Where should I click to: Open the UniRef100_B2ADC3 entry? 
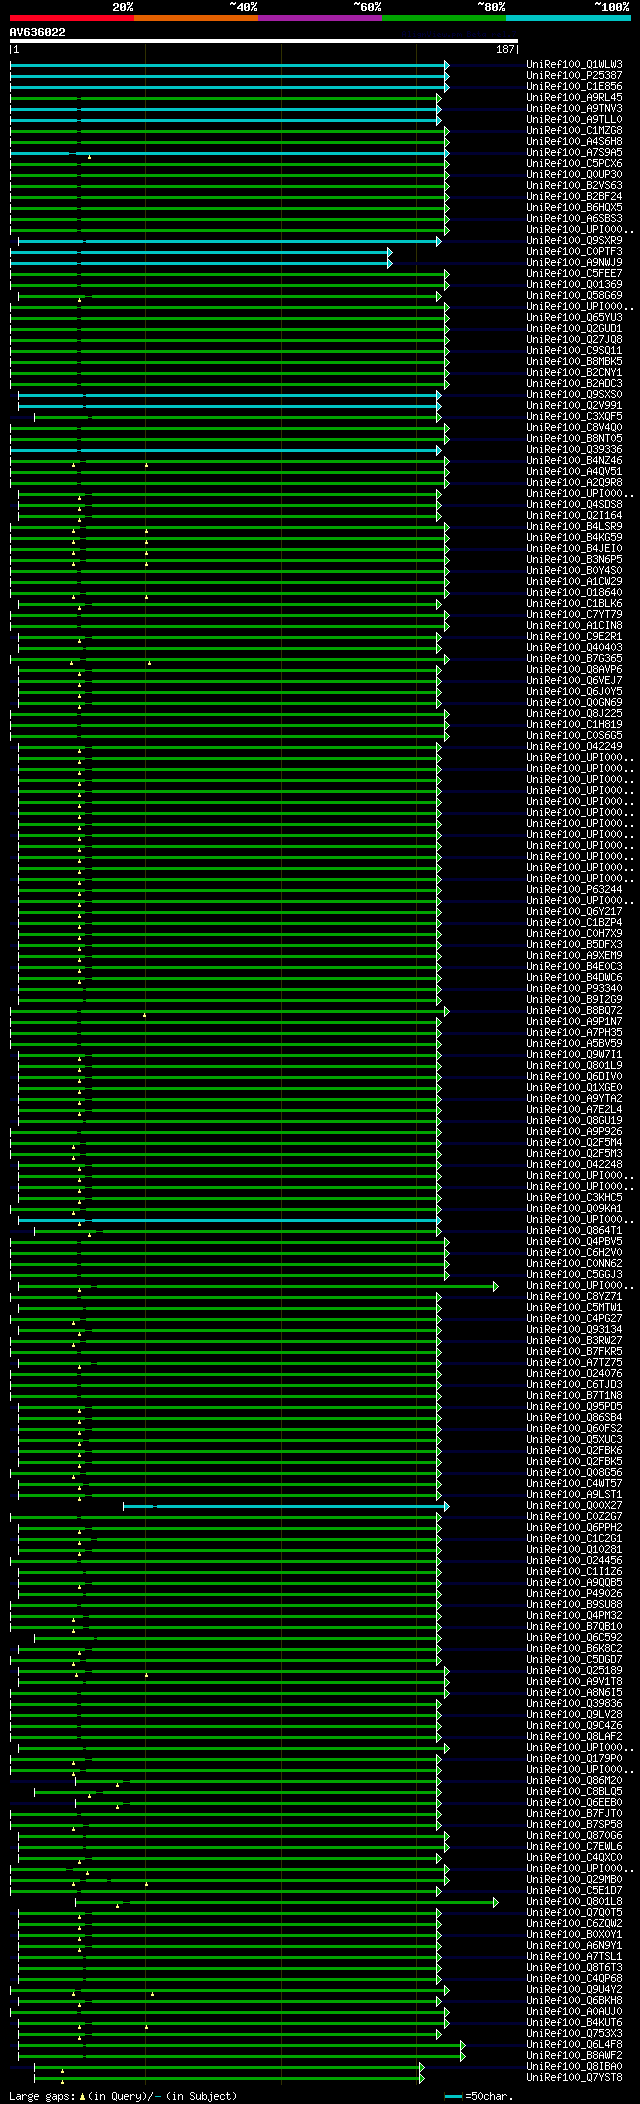point(575,384)
